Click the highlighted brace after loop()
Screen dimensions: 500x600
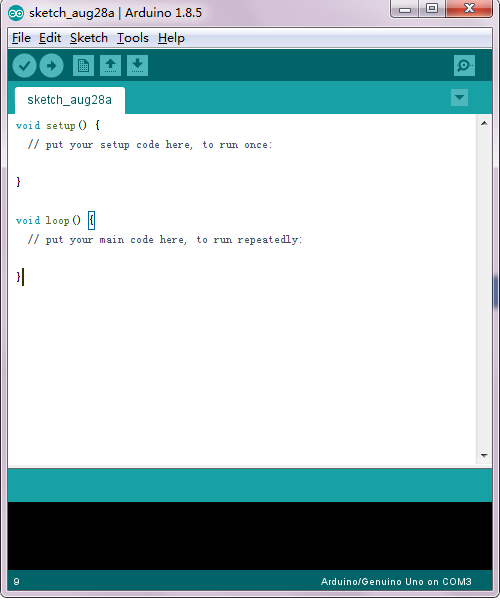91,220
